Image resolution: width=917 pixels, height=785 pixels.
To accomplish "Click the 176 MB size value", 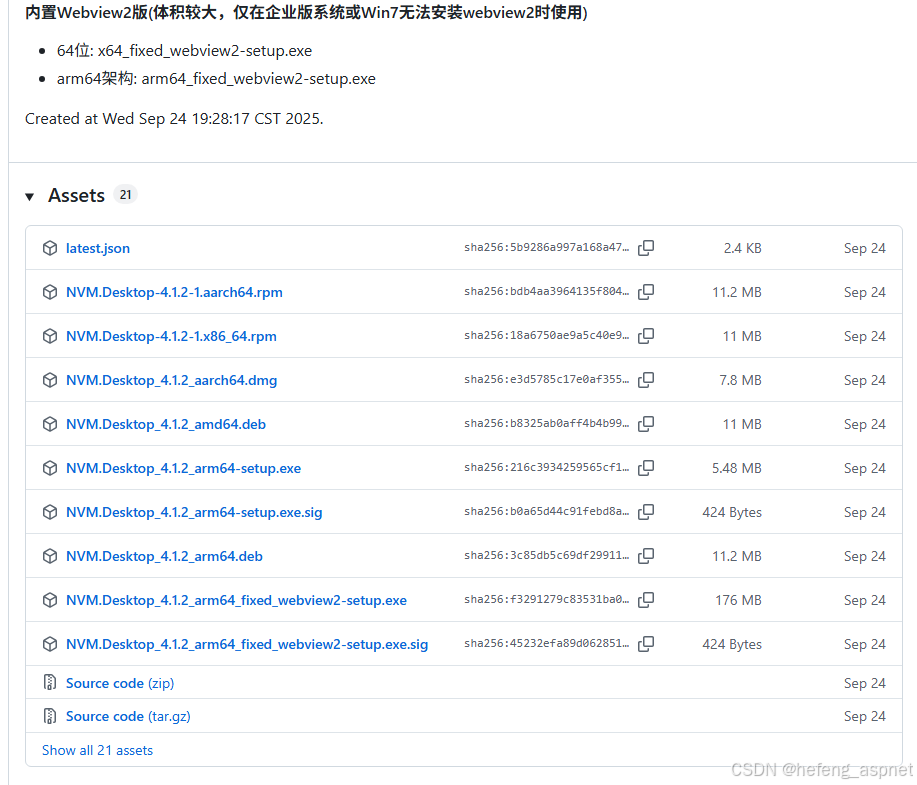I will pos(738,600).
